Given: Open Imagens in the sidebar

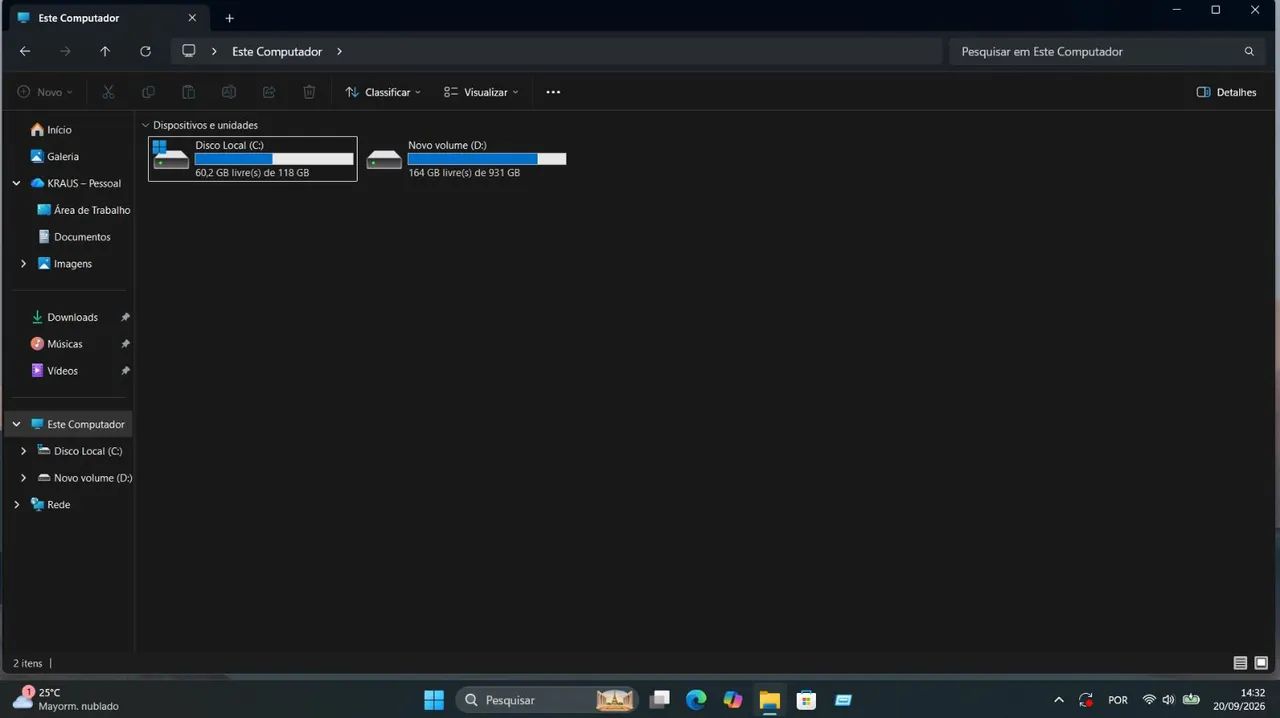Looking at the screenshot, I should (72, 264).
